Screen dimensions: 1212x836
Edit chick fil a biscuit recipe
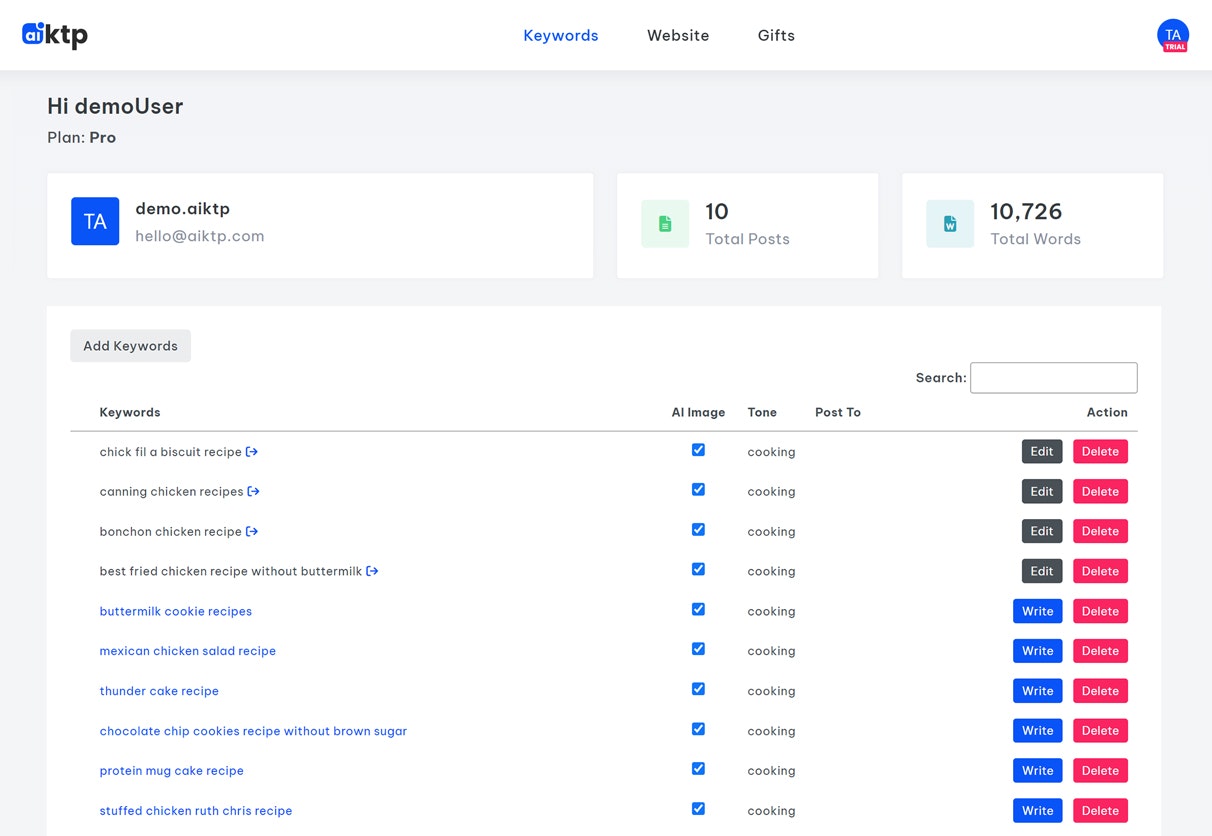pos(1042,452)
